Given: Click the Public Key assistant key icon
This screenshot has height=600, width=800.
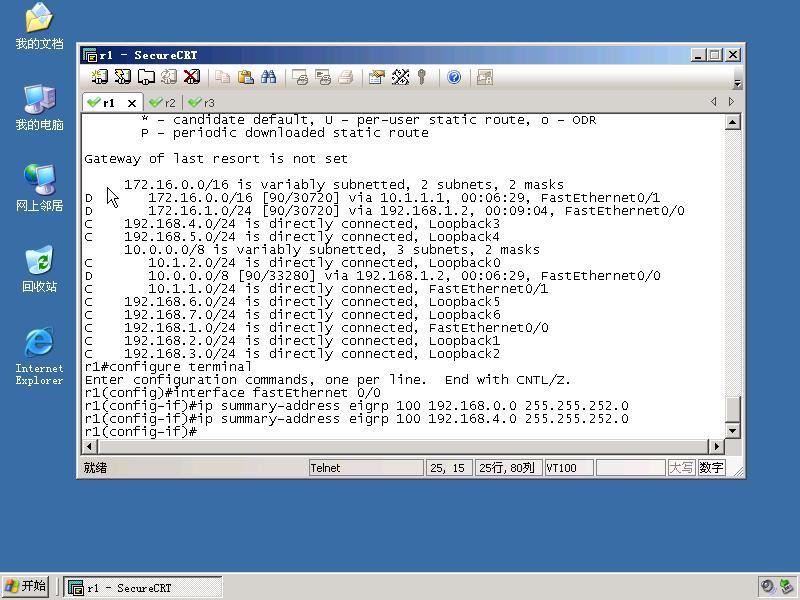Looking at the screenshot, I should click(421, 77).
